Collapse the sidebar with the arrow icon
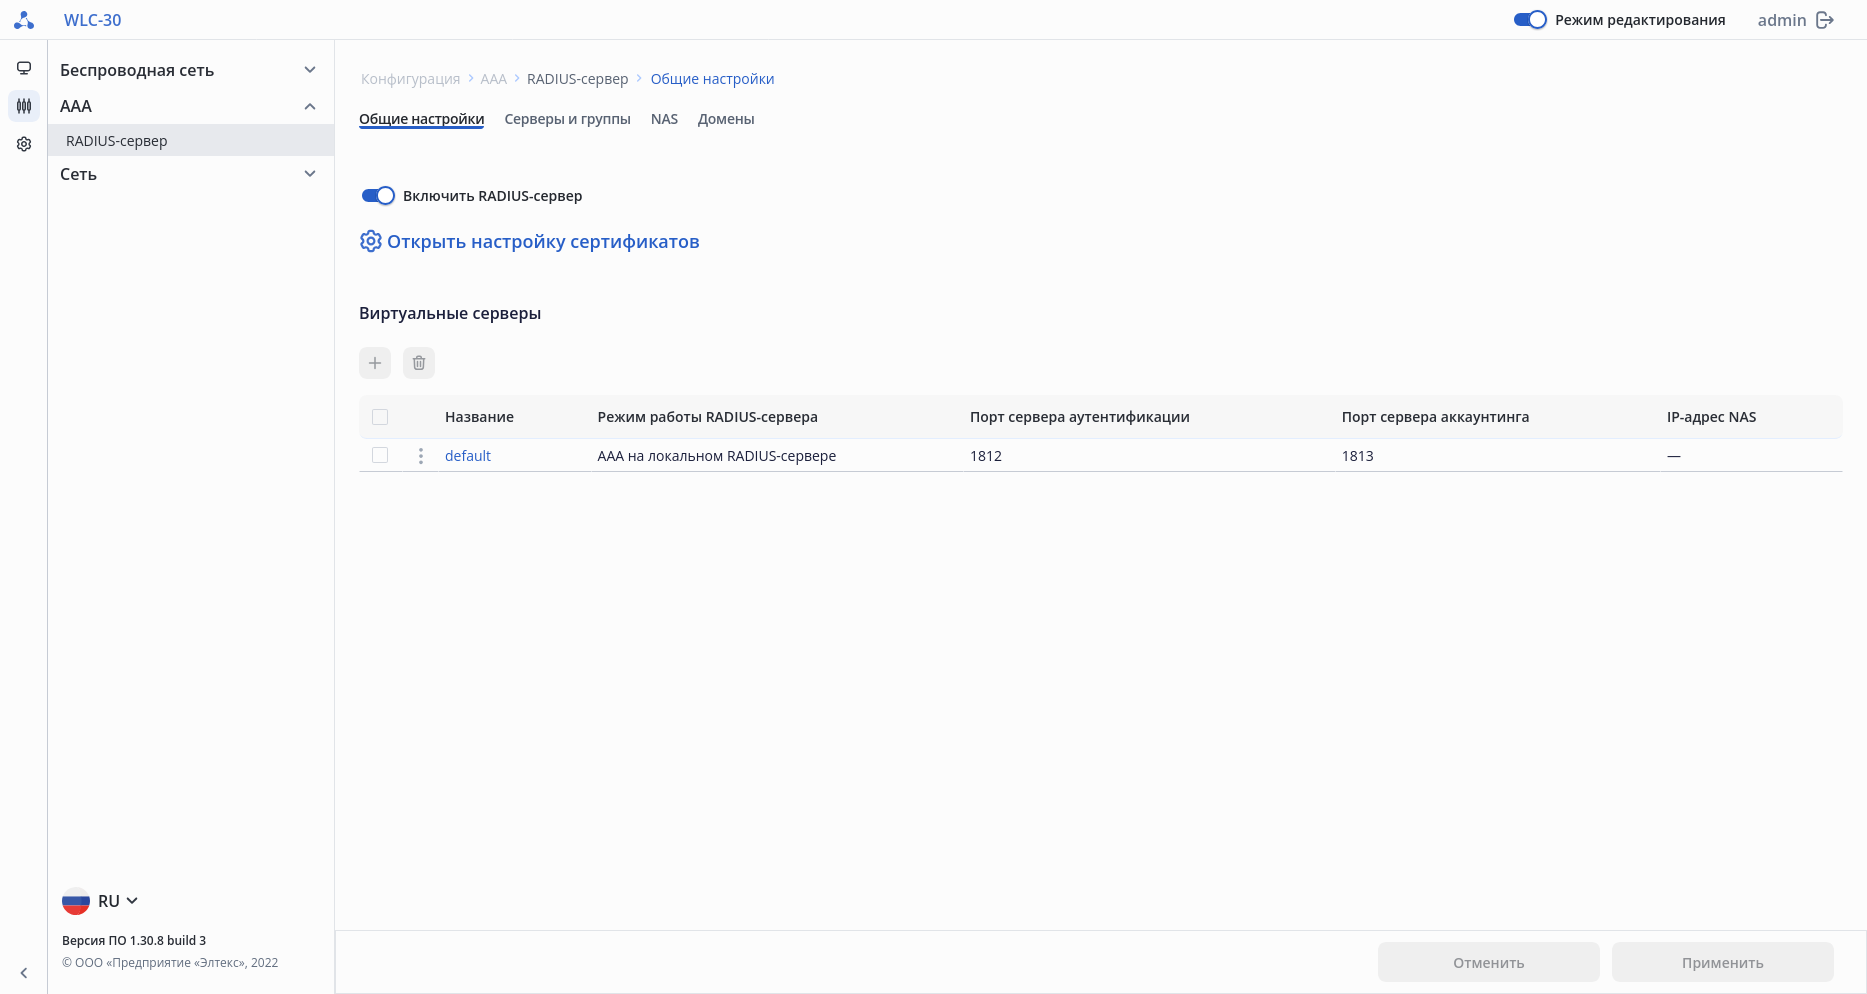1867x994 pixels. (x=24, y=972)
